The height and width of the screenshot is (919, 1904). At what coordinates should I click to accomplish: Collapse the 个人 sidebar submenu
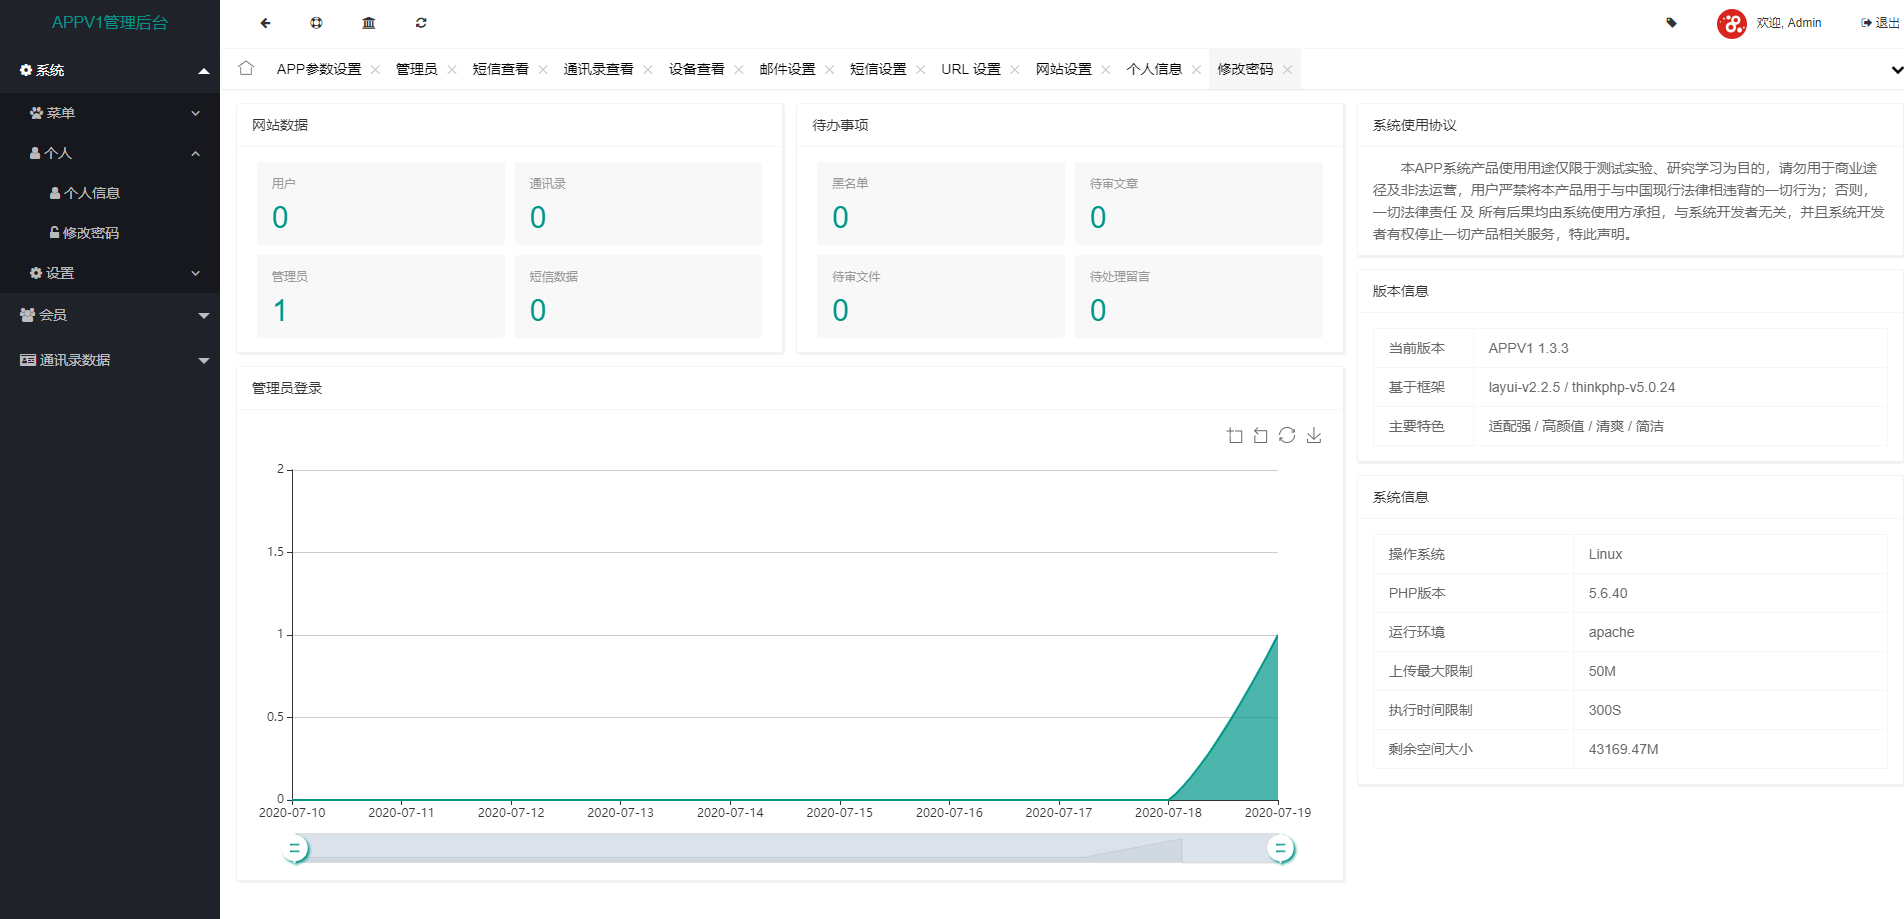[196, 153]
